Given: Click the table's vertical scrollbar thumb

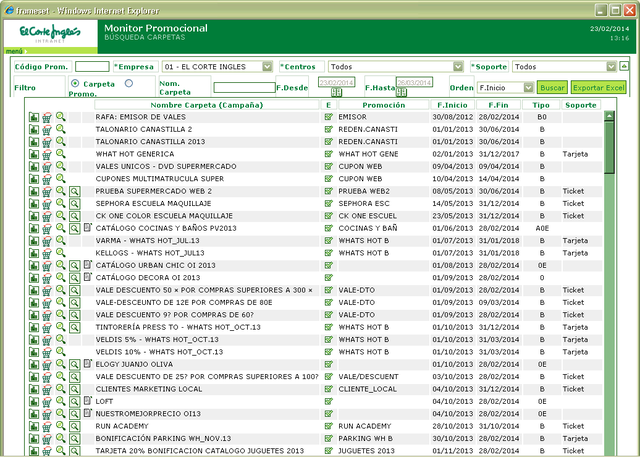Looking at the screenshot, I should pos(609,147).
